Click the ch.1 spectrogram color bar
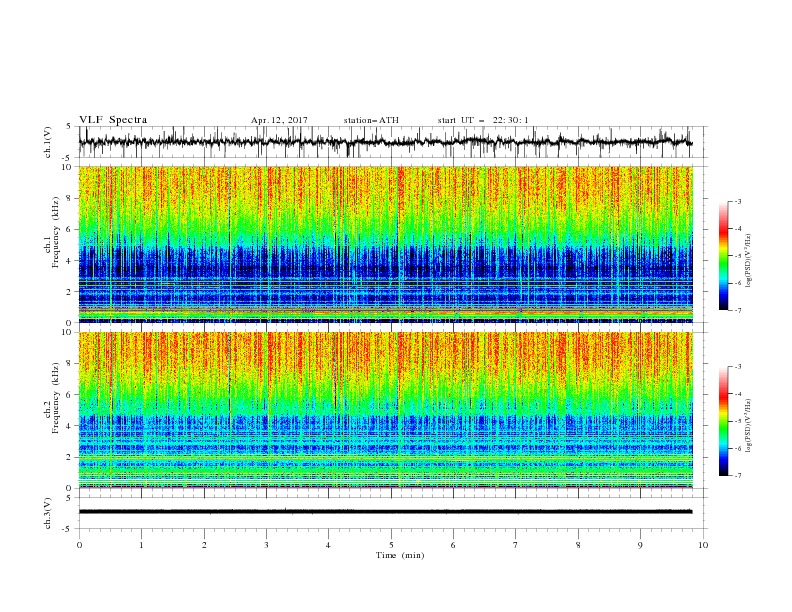This screenshot has width=792, height=612. [x=723, y=256]
